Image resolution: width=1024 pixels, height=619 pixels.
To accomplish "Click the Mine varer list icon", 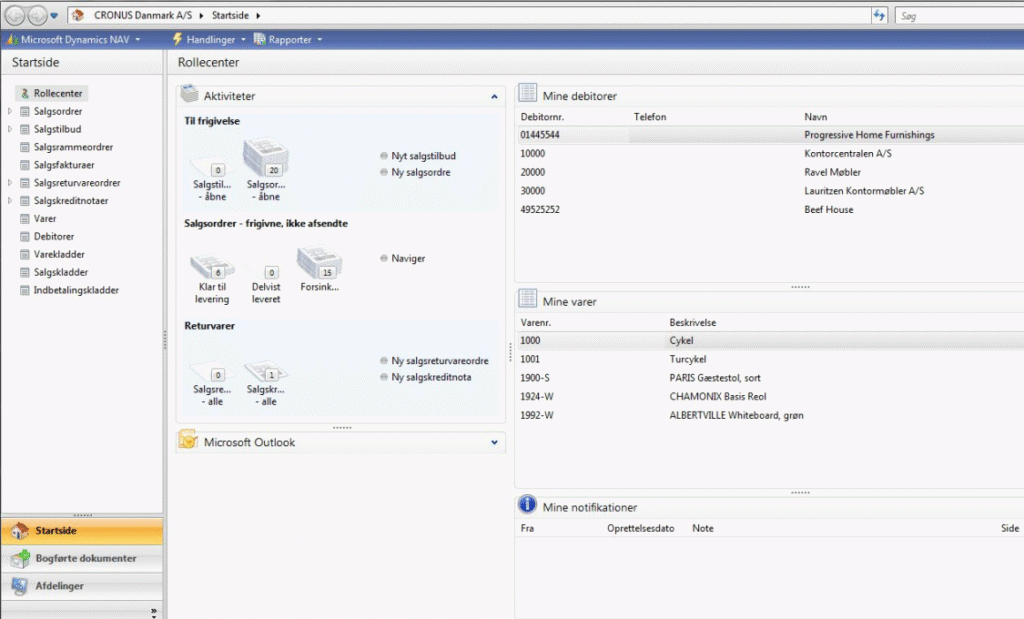I will [528, 299].
